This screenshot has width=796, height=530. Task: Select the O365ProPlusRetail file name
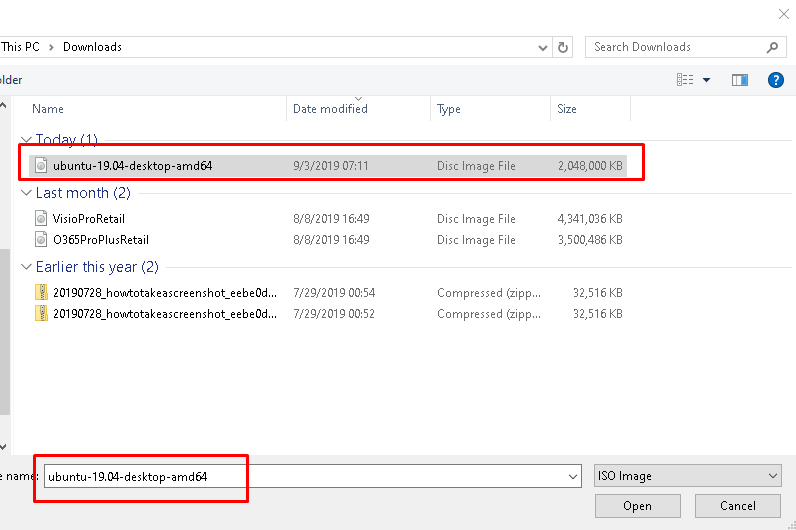click(x=101, y=240)
